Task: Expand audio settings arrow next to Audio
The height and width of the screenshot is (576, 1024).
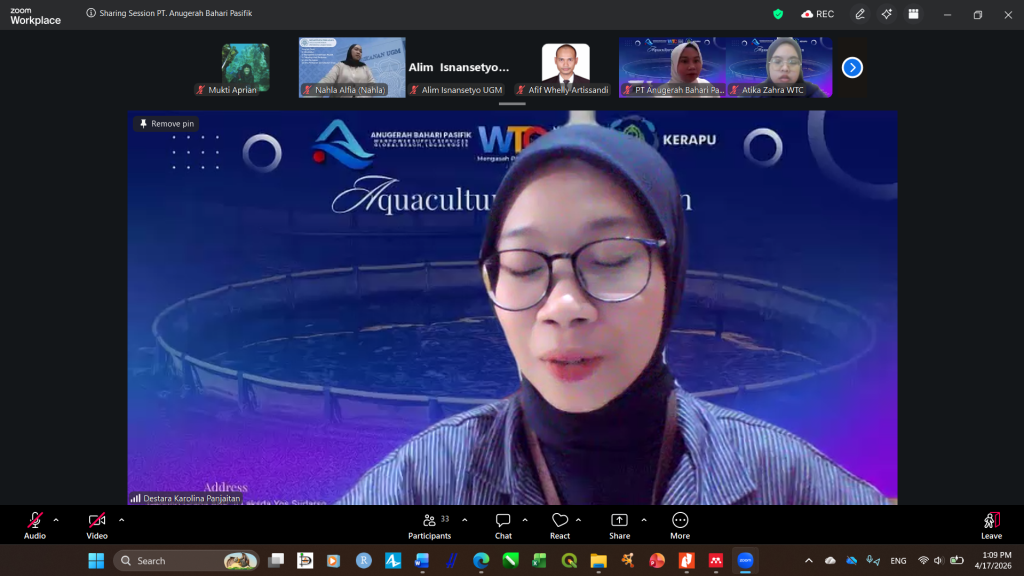Action: [x=56, y=520]
